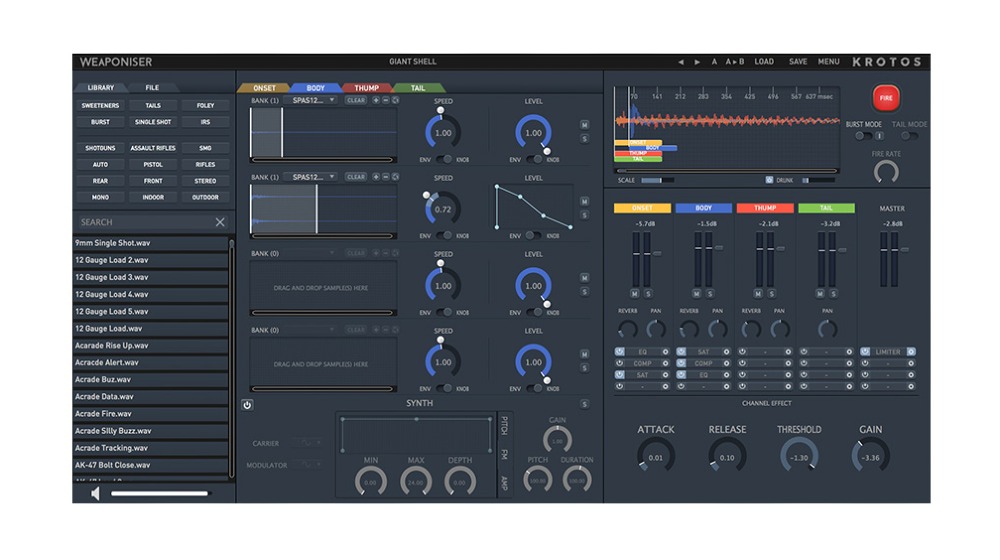Switch to the LIBRARY tab
Screen dimensions: 1000x560
coord(101,87)
